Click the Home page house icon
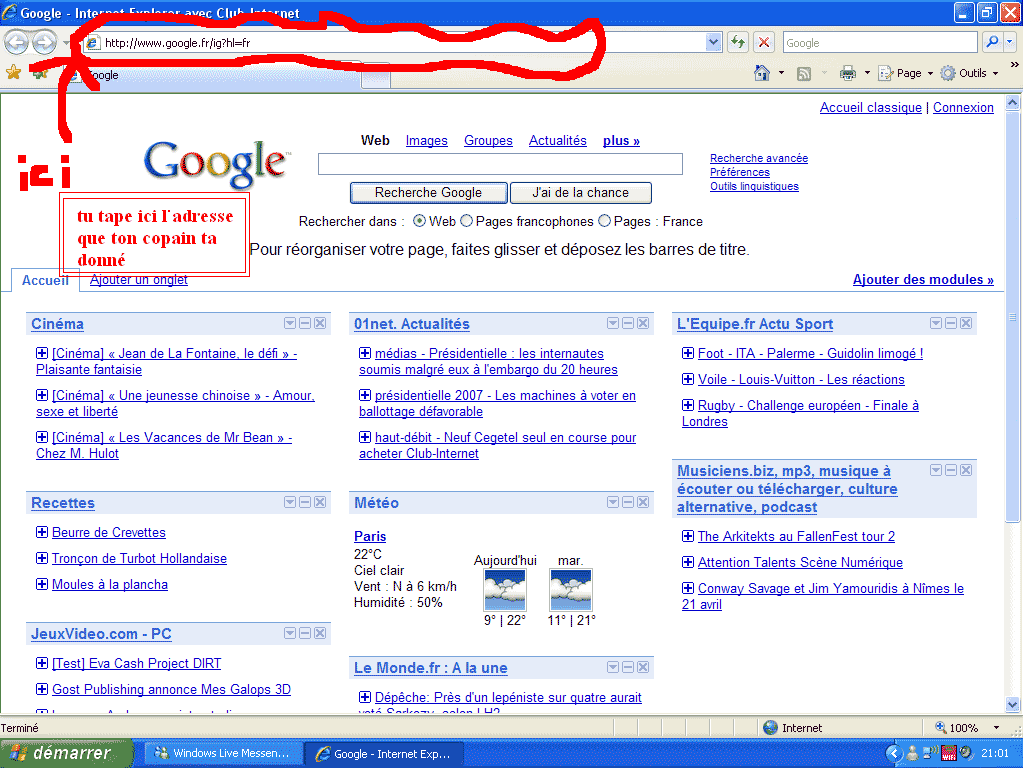1024x768 pixels. click(761, 73)
